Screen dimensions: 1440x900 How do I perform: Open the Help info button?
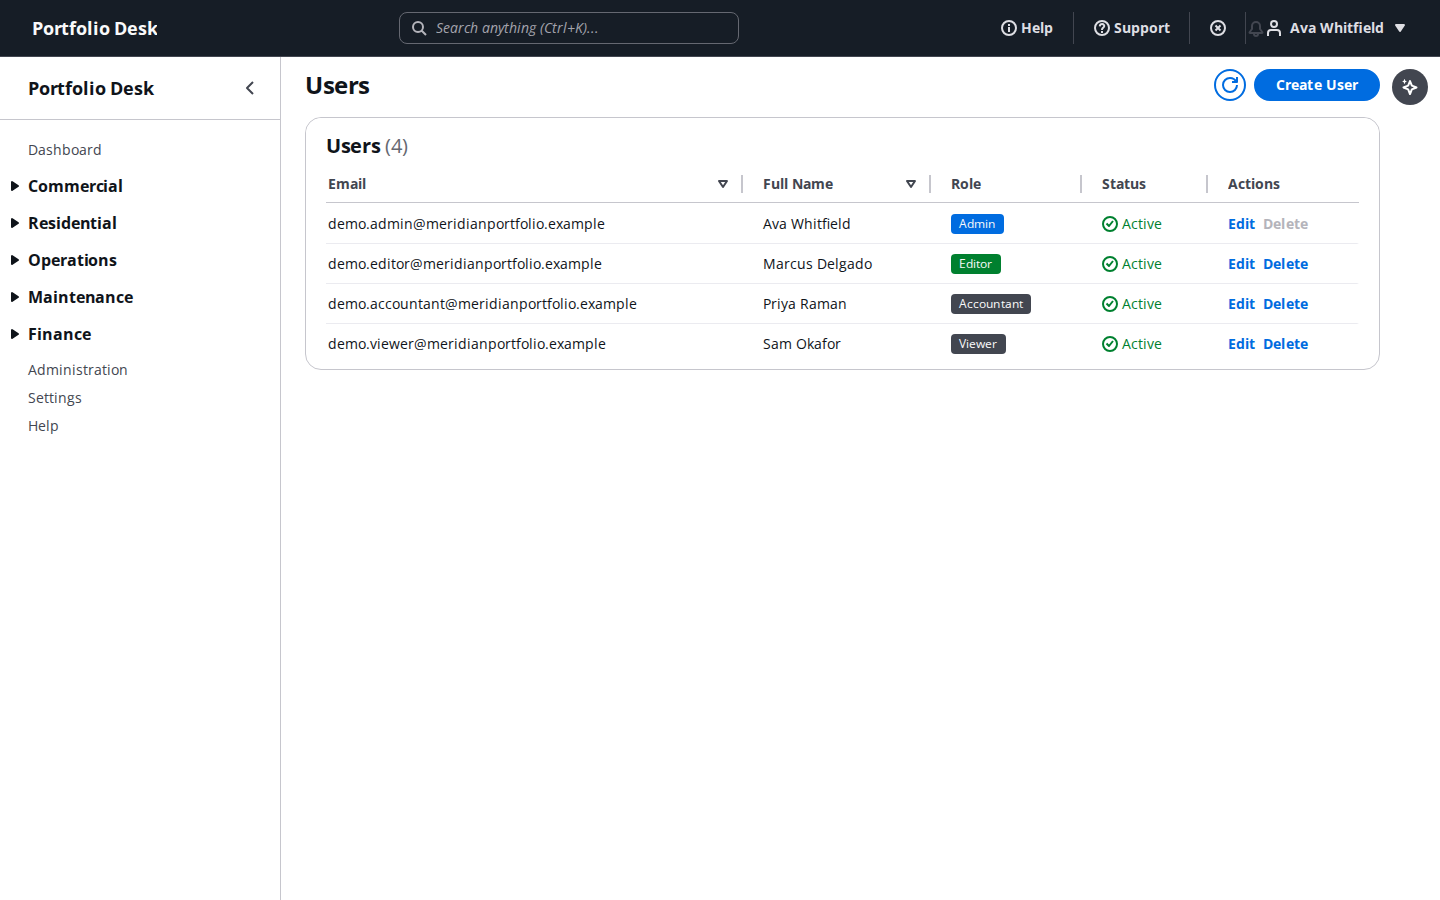pos(1027,28)
